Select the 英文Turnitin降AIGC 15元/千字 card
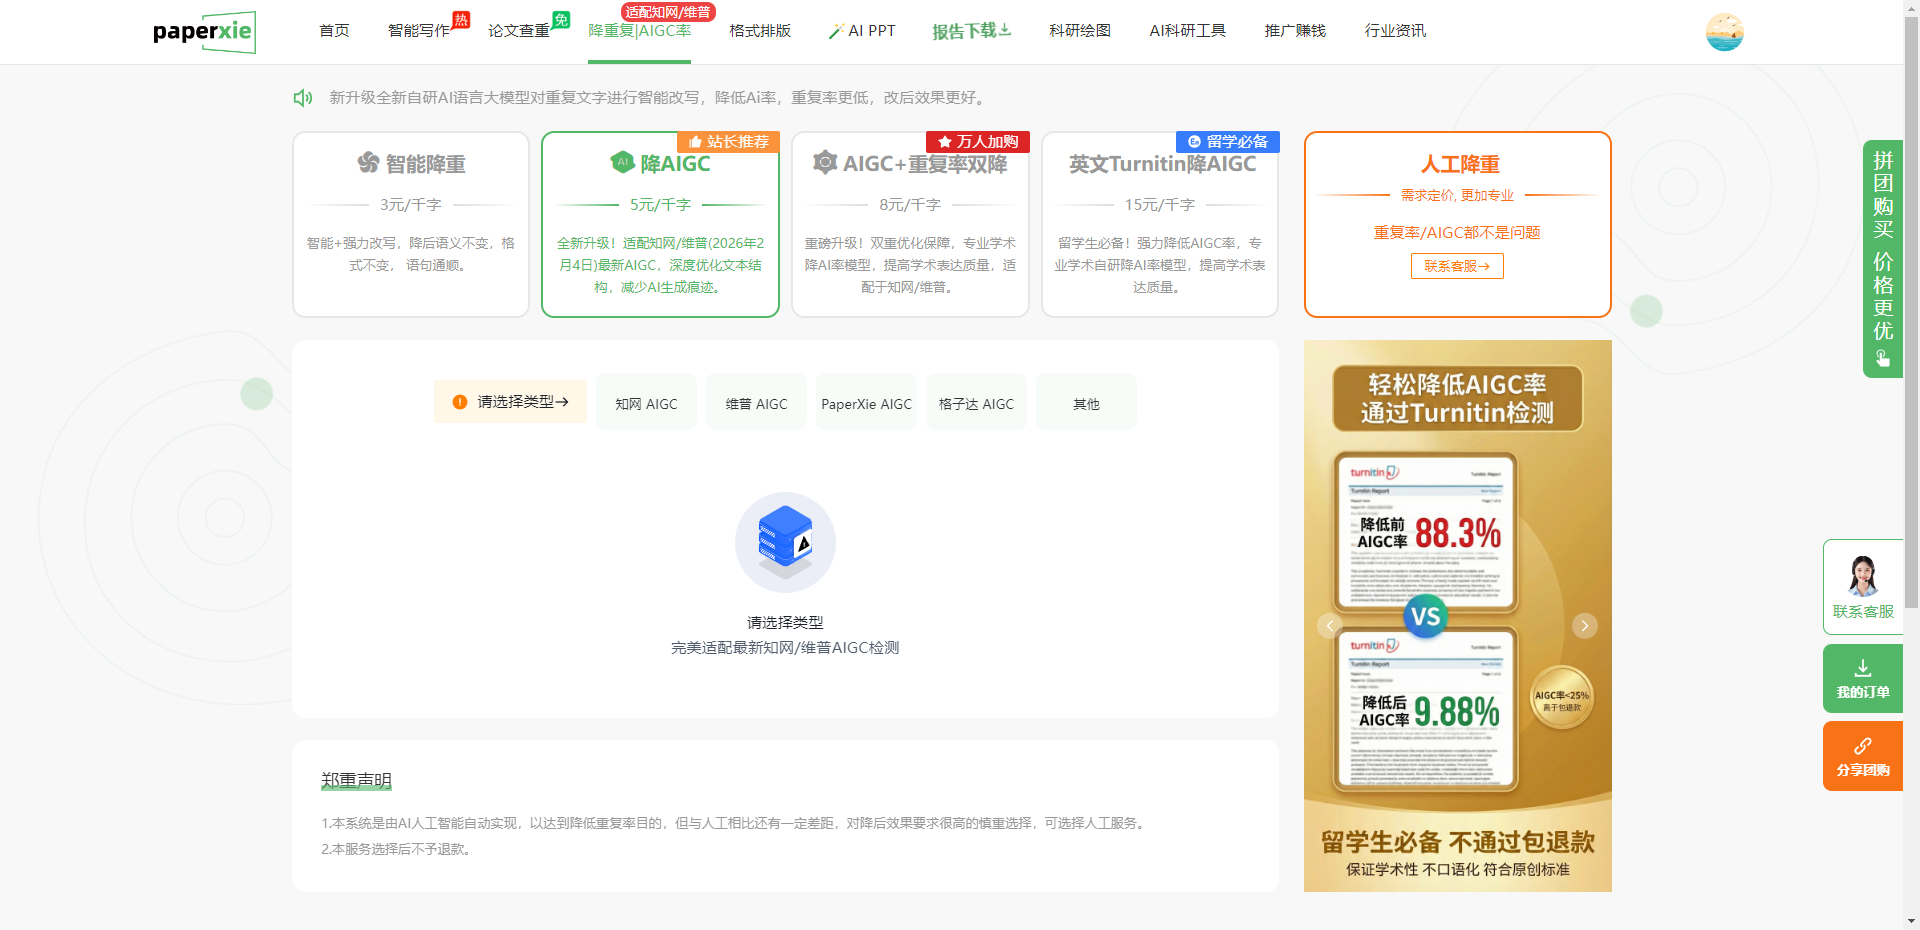 (x=1160, y=225)
